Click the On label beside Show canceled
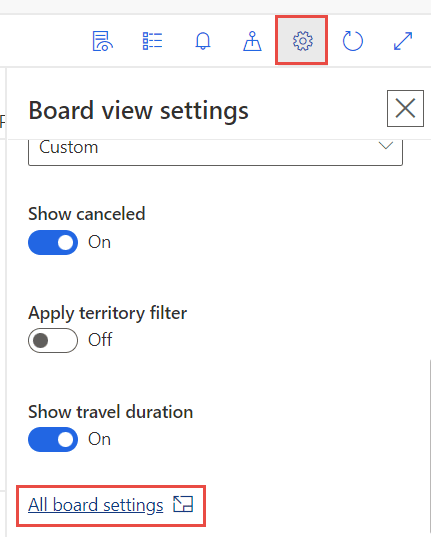Viewport: 431px width, 537px height. 99,242
